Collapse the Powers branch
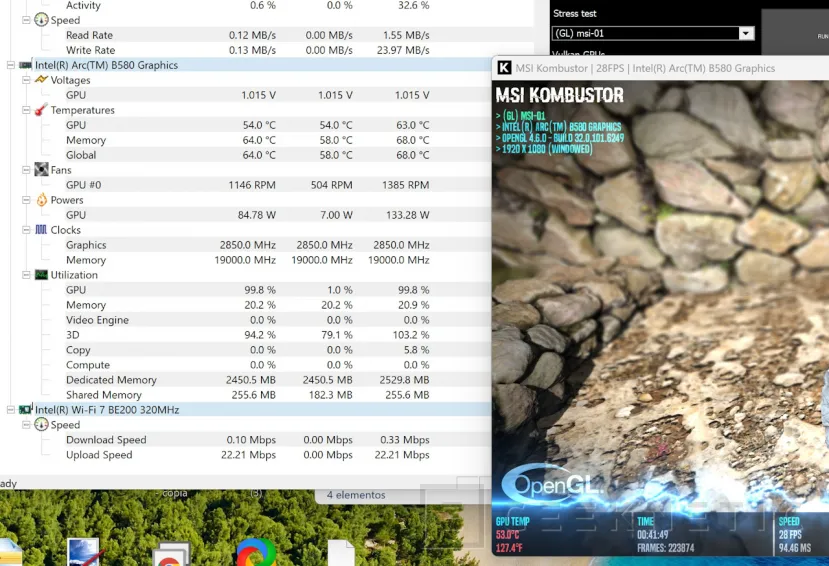This screenshot has width=829, height=566. 26,200
